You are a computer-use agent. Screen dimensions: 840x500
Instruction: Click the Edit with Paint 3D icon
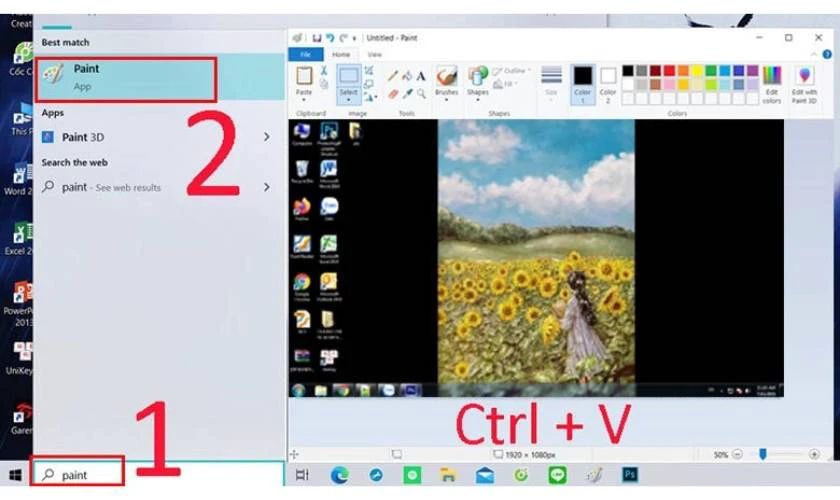click(x=804, y=76)
